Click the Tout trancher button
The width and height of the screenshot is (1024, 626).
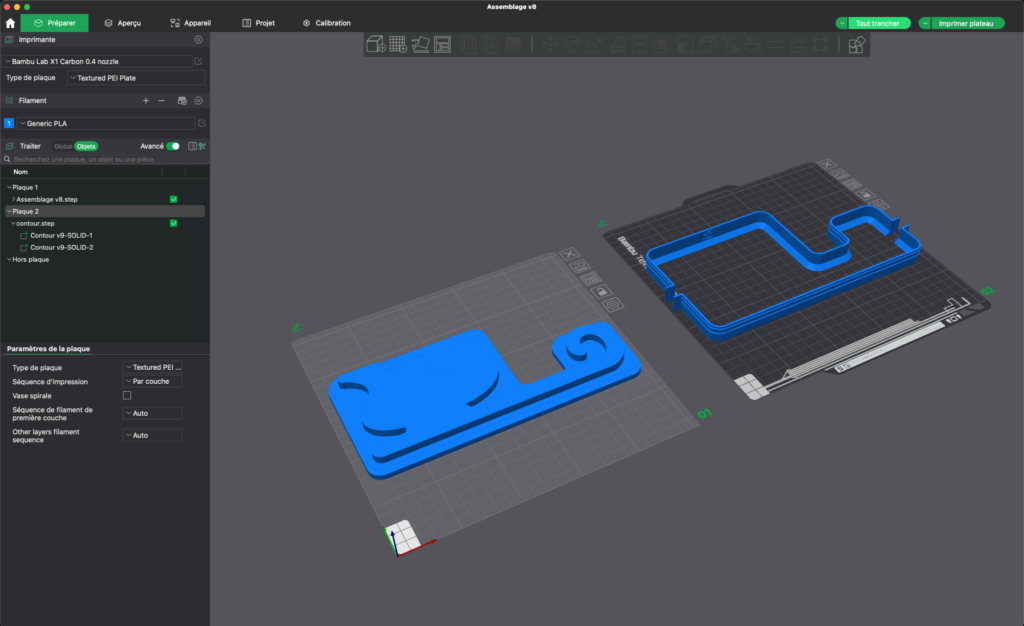(878, 23)
